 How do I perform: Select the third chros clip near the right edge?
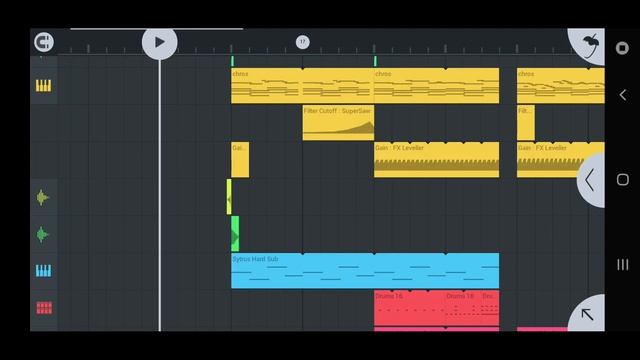click(561, 86)
